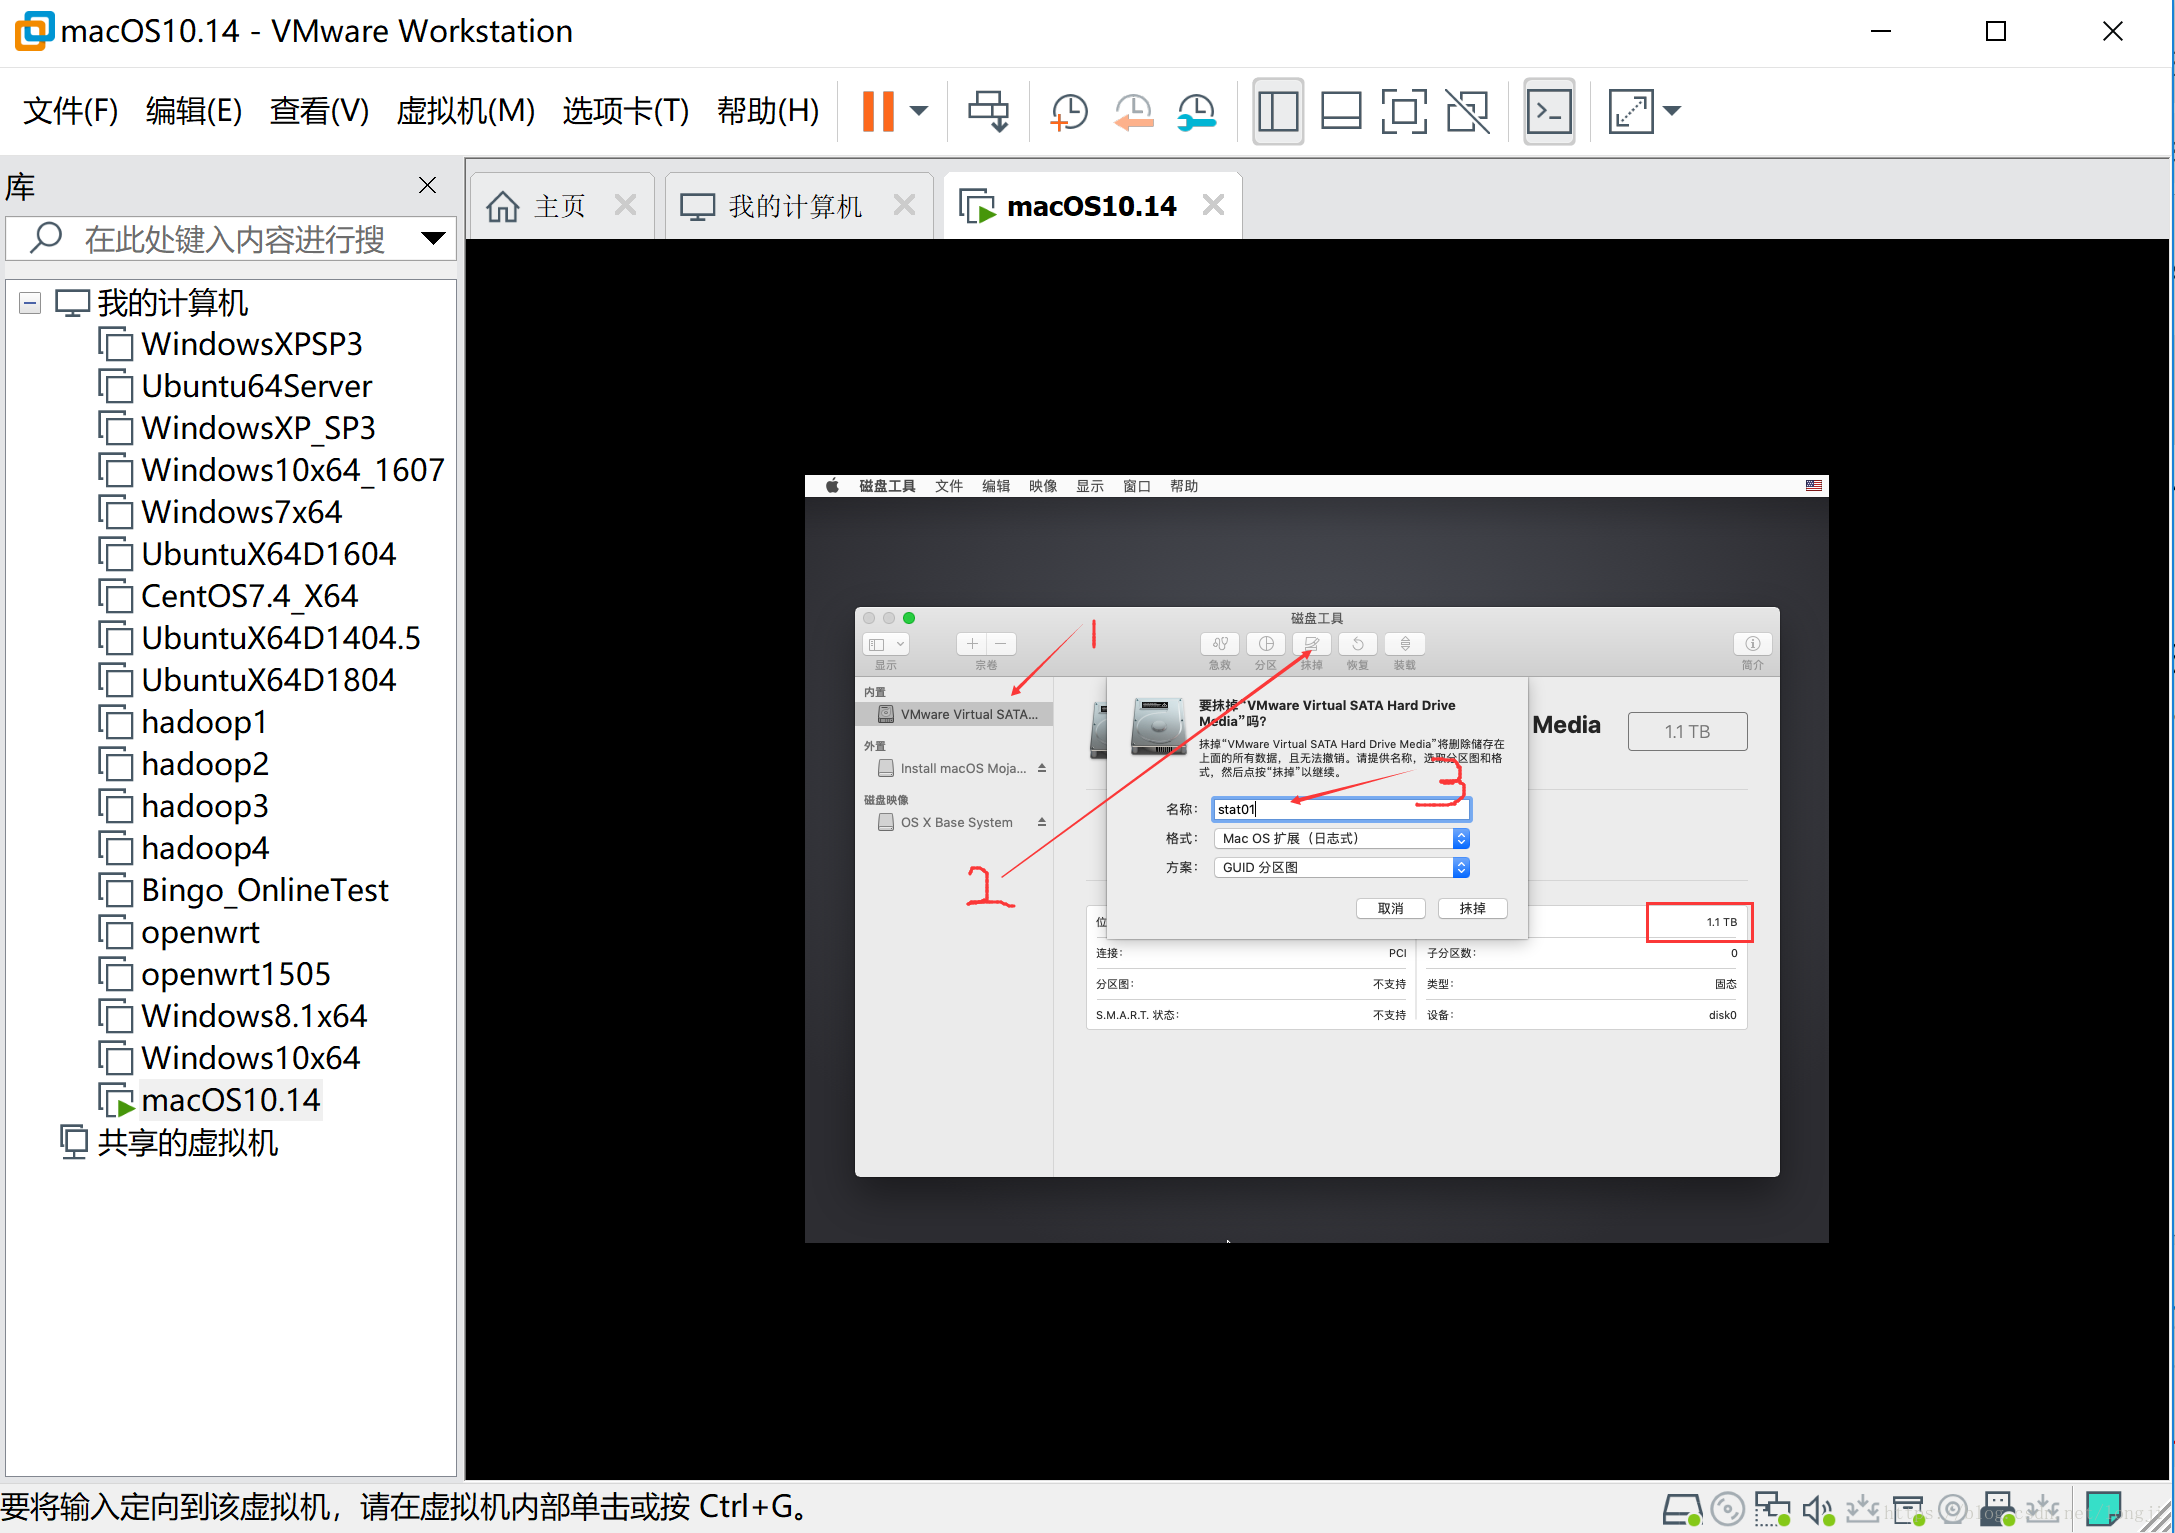Click the US flag input source icon
The height and width of the screenshot is (1533, 2175).
(1814, 486)
